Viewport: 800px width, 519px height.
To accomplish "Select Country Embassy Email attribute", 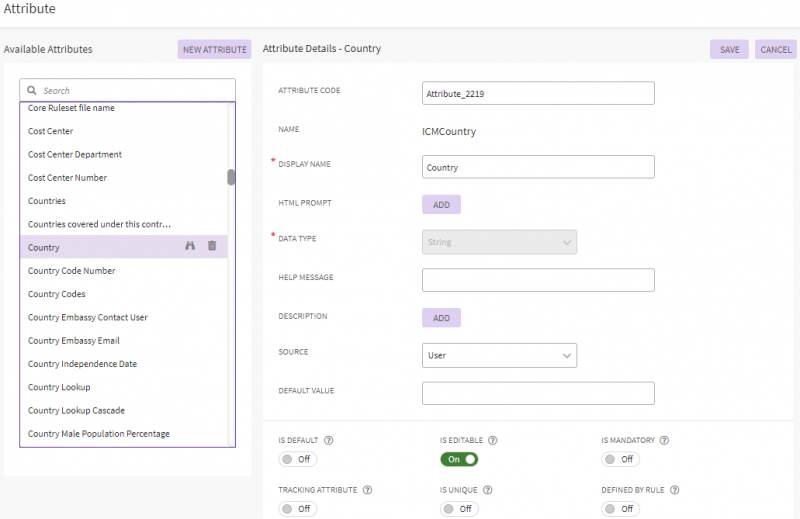I will tap(123, 340).
